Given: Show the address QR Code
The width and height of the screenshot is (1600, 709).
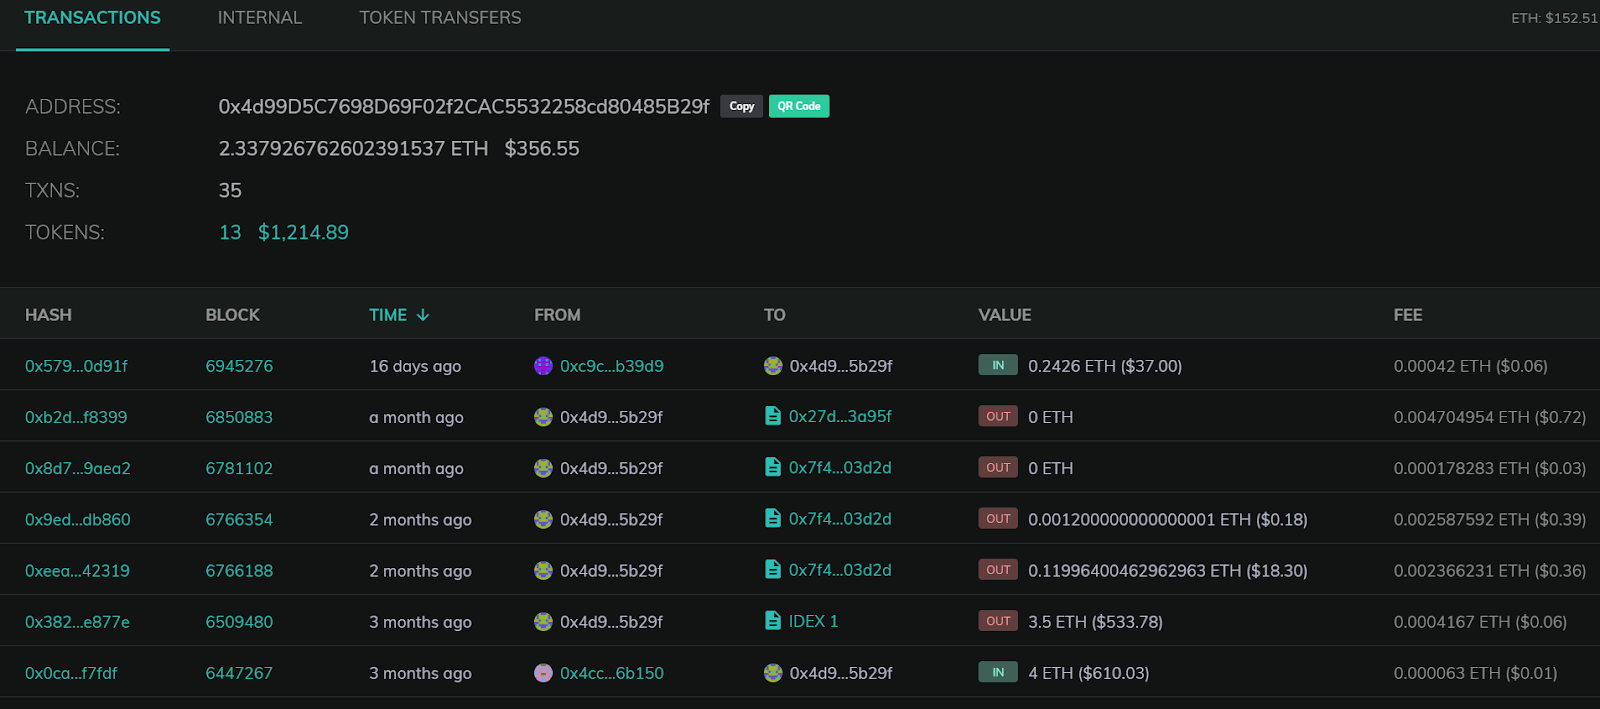Looking at the screenshot, I should [x=799, y=106].
